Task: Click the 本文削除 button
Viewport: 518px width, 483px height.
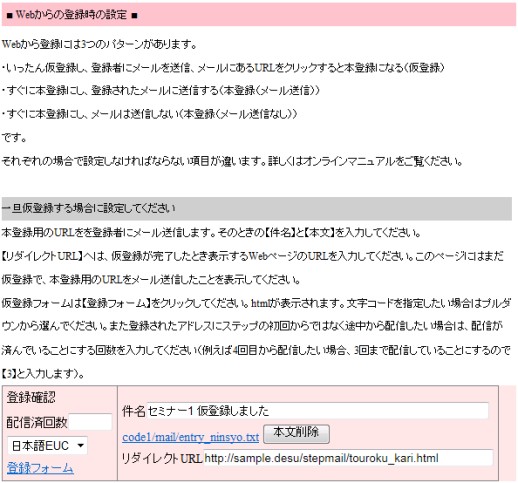Action: [x=296, y=434]
